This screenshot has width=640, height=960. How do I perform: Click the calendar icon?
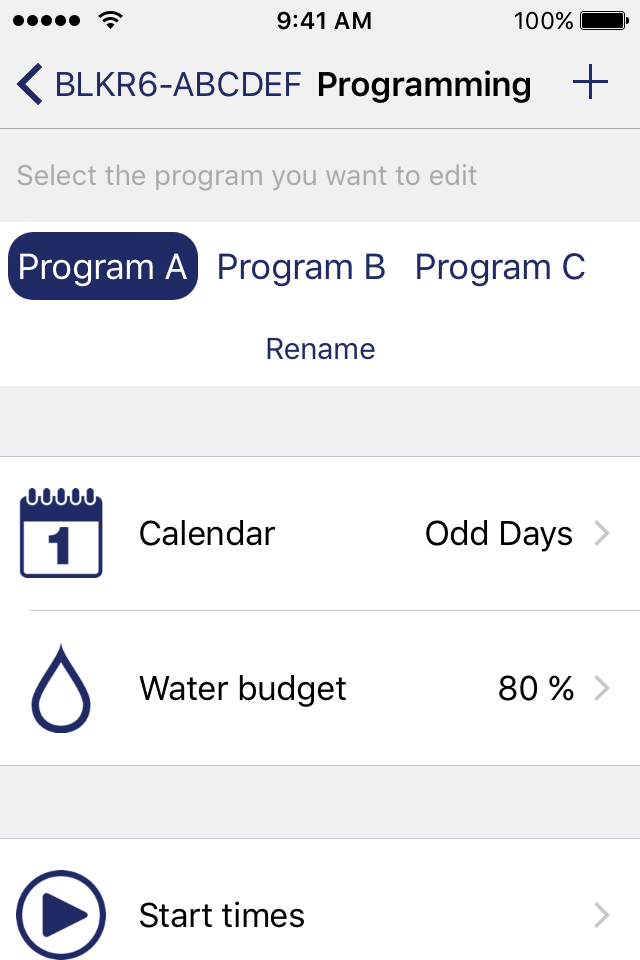(61, 533)
